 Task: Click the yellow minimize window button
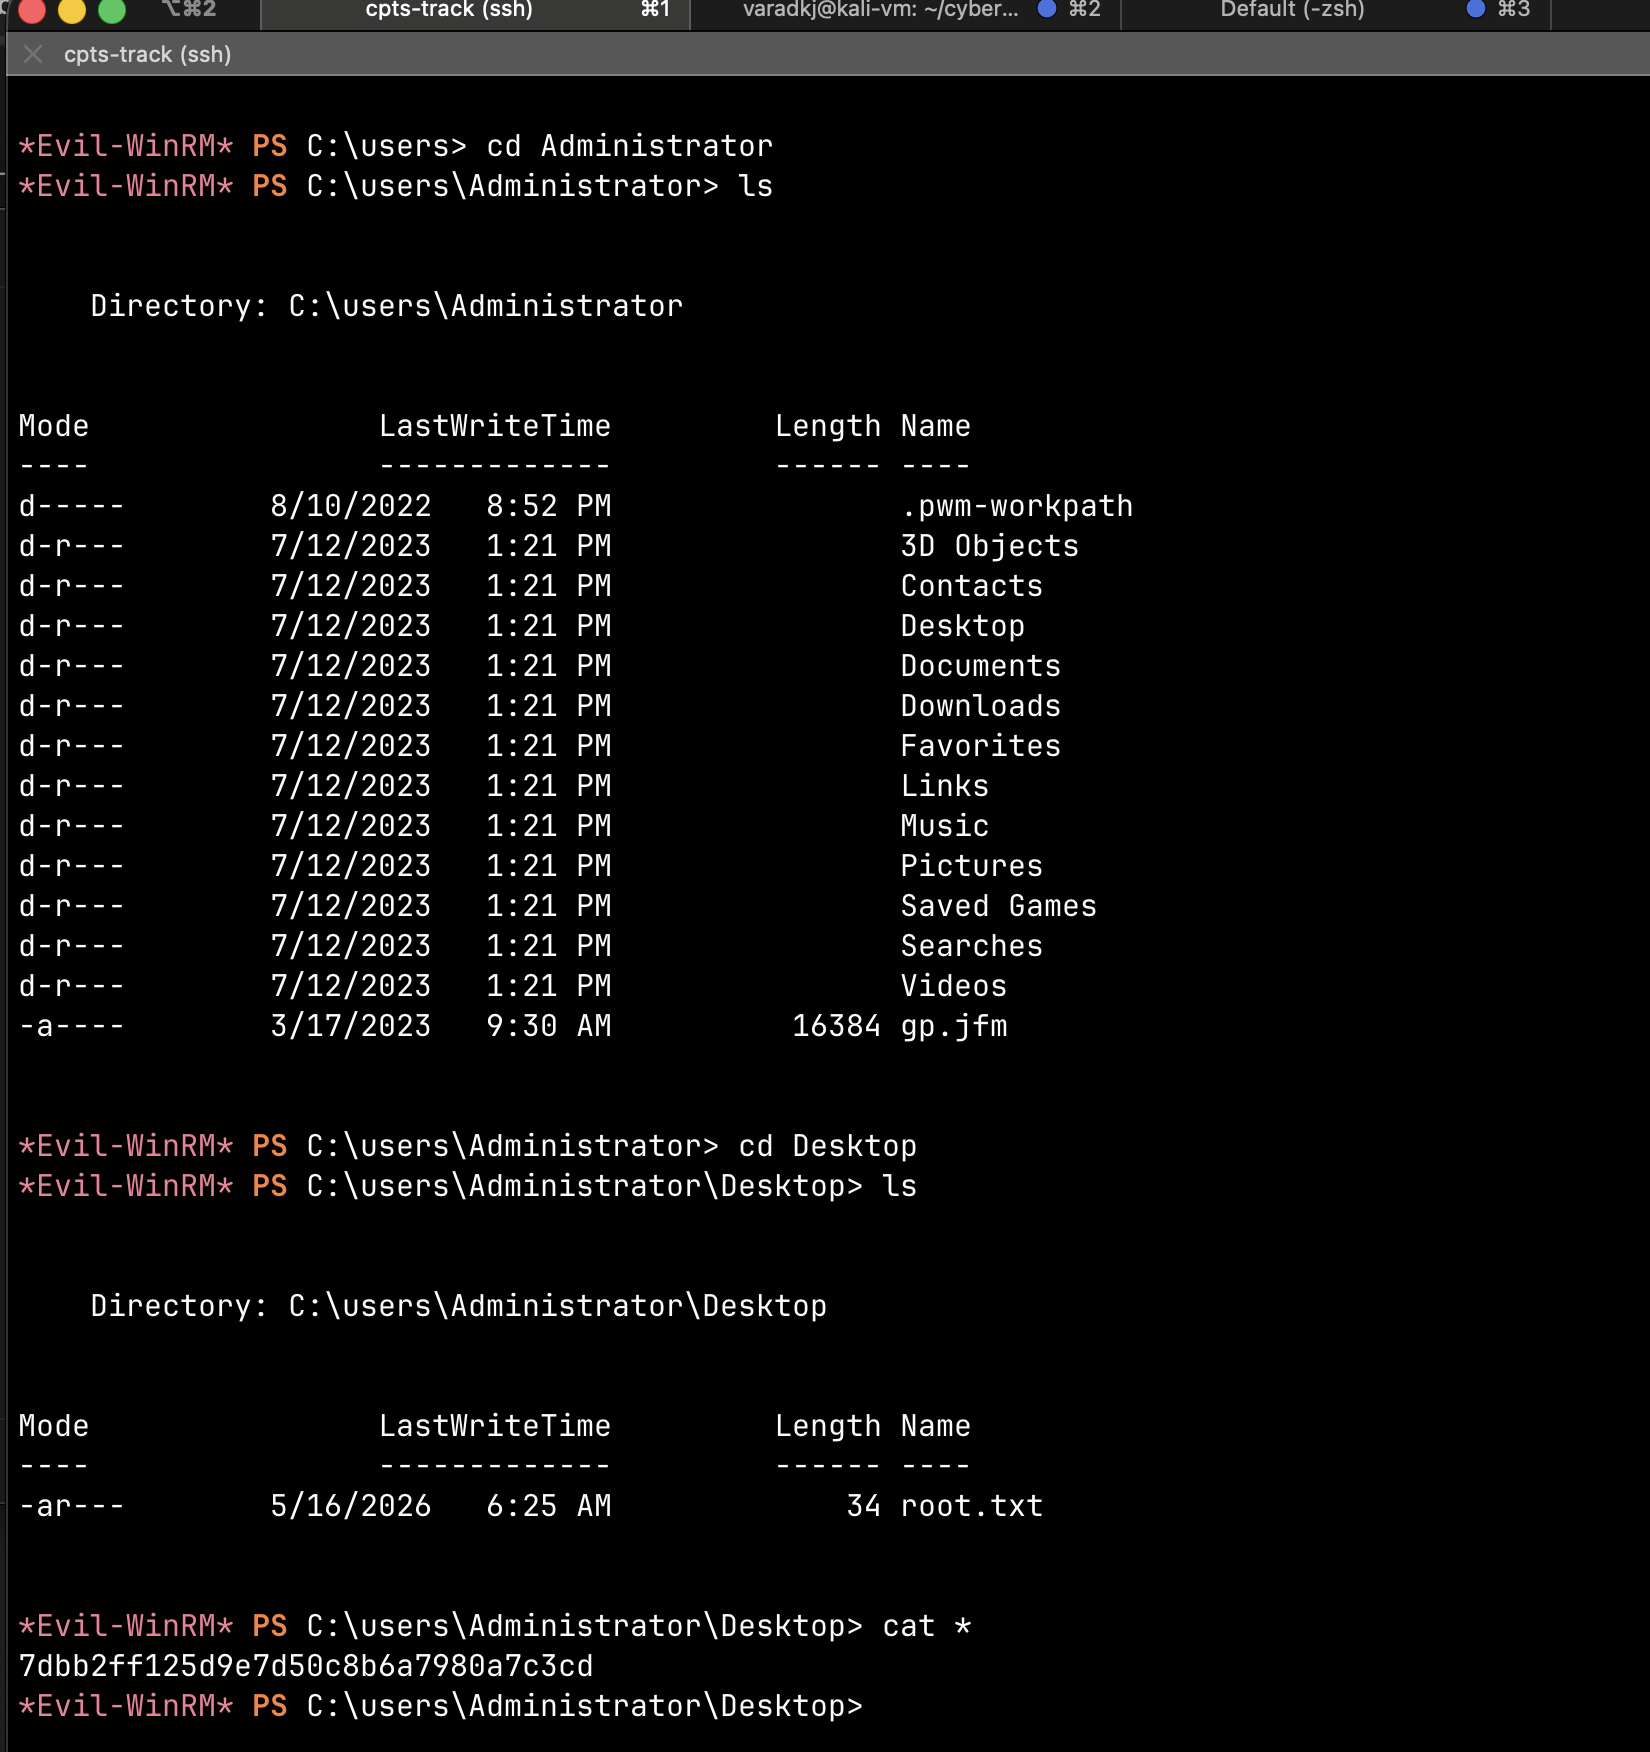coord(72,10)
